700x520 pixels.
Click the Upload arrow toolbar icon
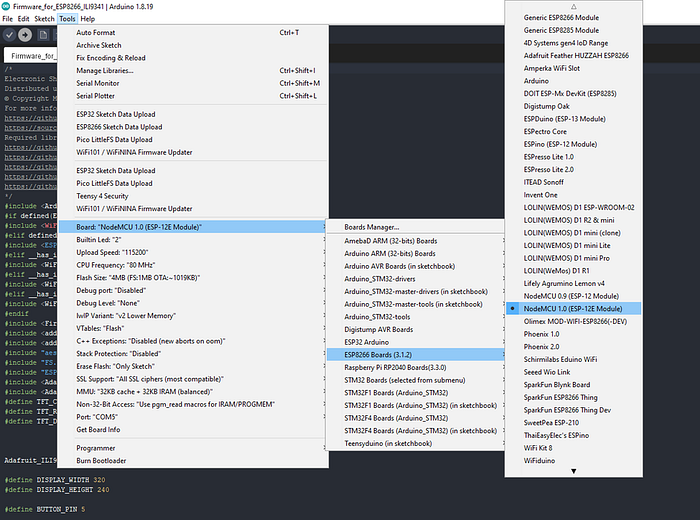pyautogui.click(x=25, y=35)
